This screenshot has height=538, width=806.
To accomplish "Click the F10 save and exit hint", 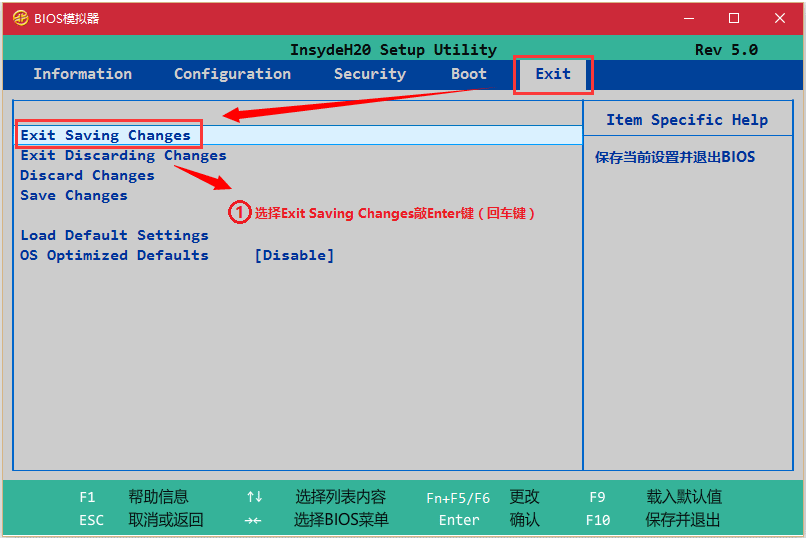I will (x=598, y=520).
